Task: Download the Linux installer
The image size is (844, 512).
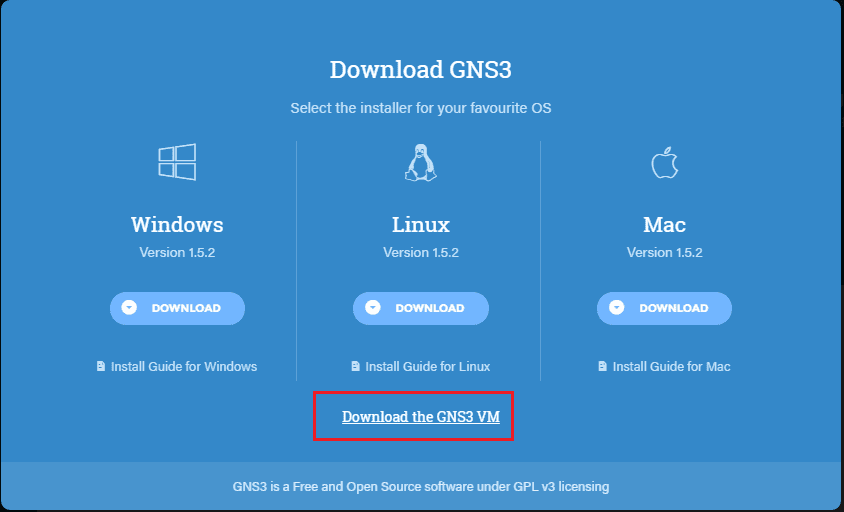Action: [x=421, y=308]
